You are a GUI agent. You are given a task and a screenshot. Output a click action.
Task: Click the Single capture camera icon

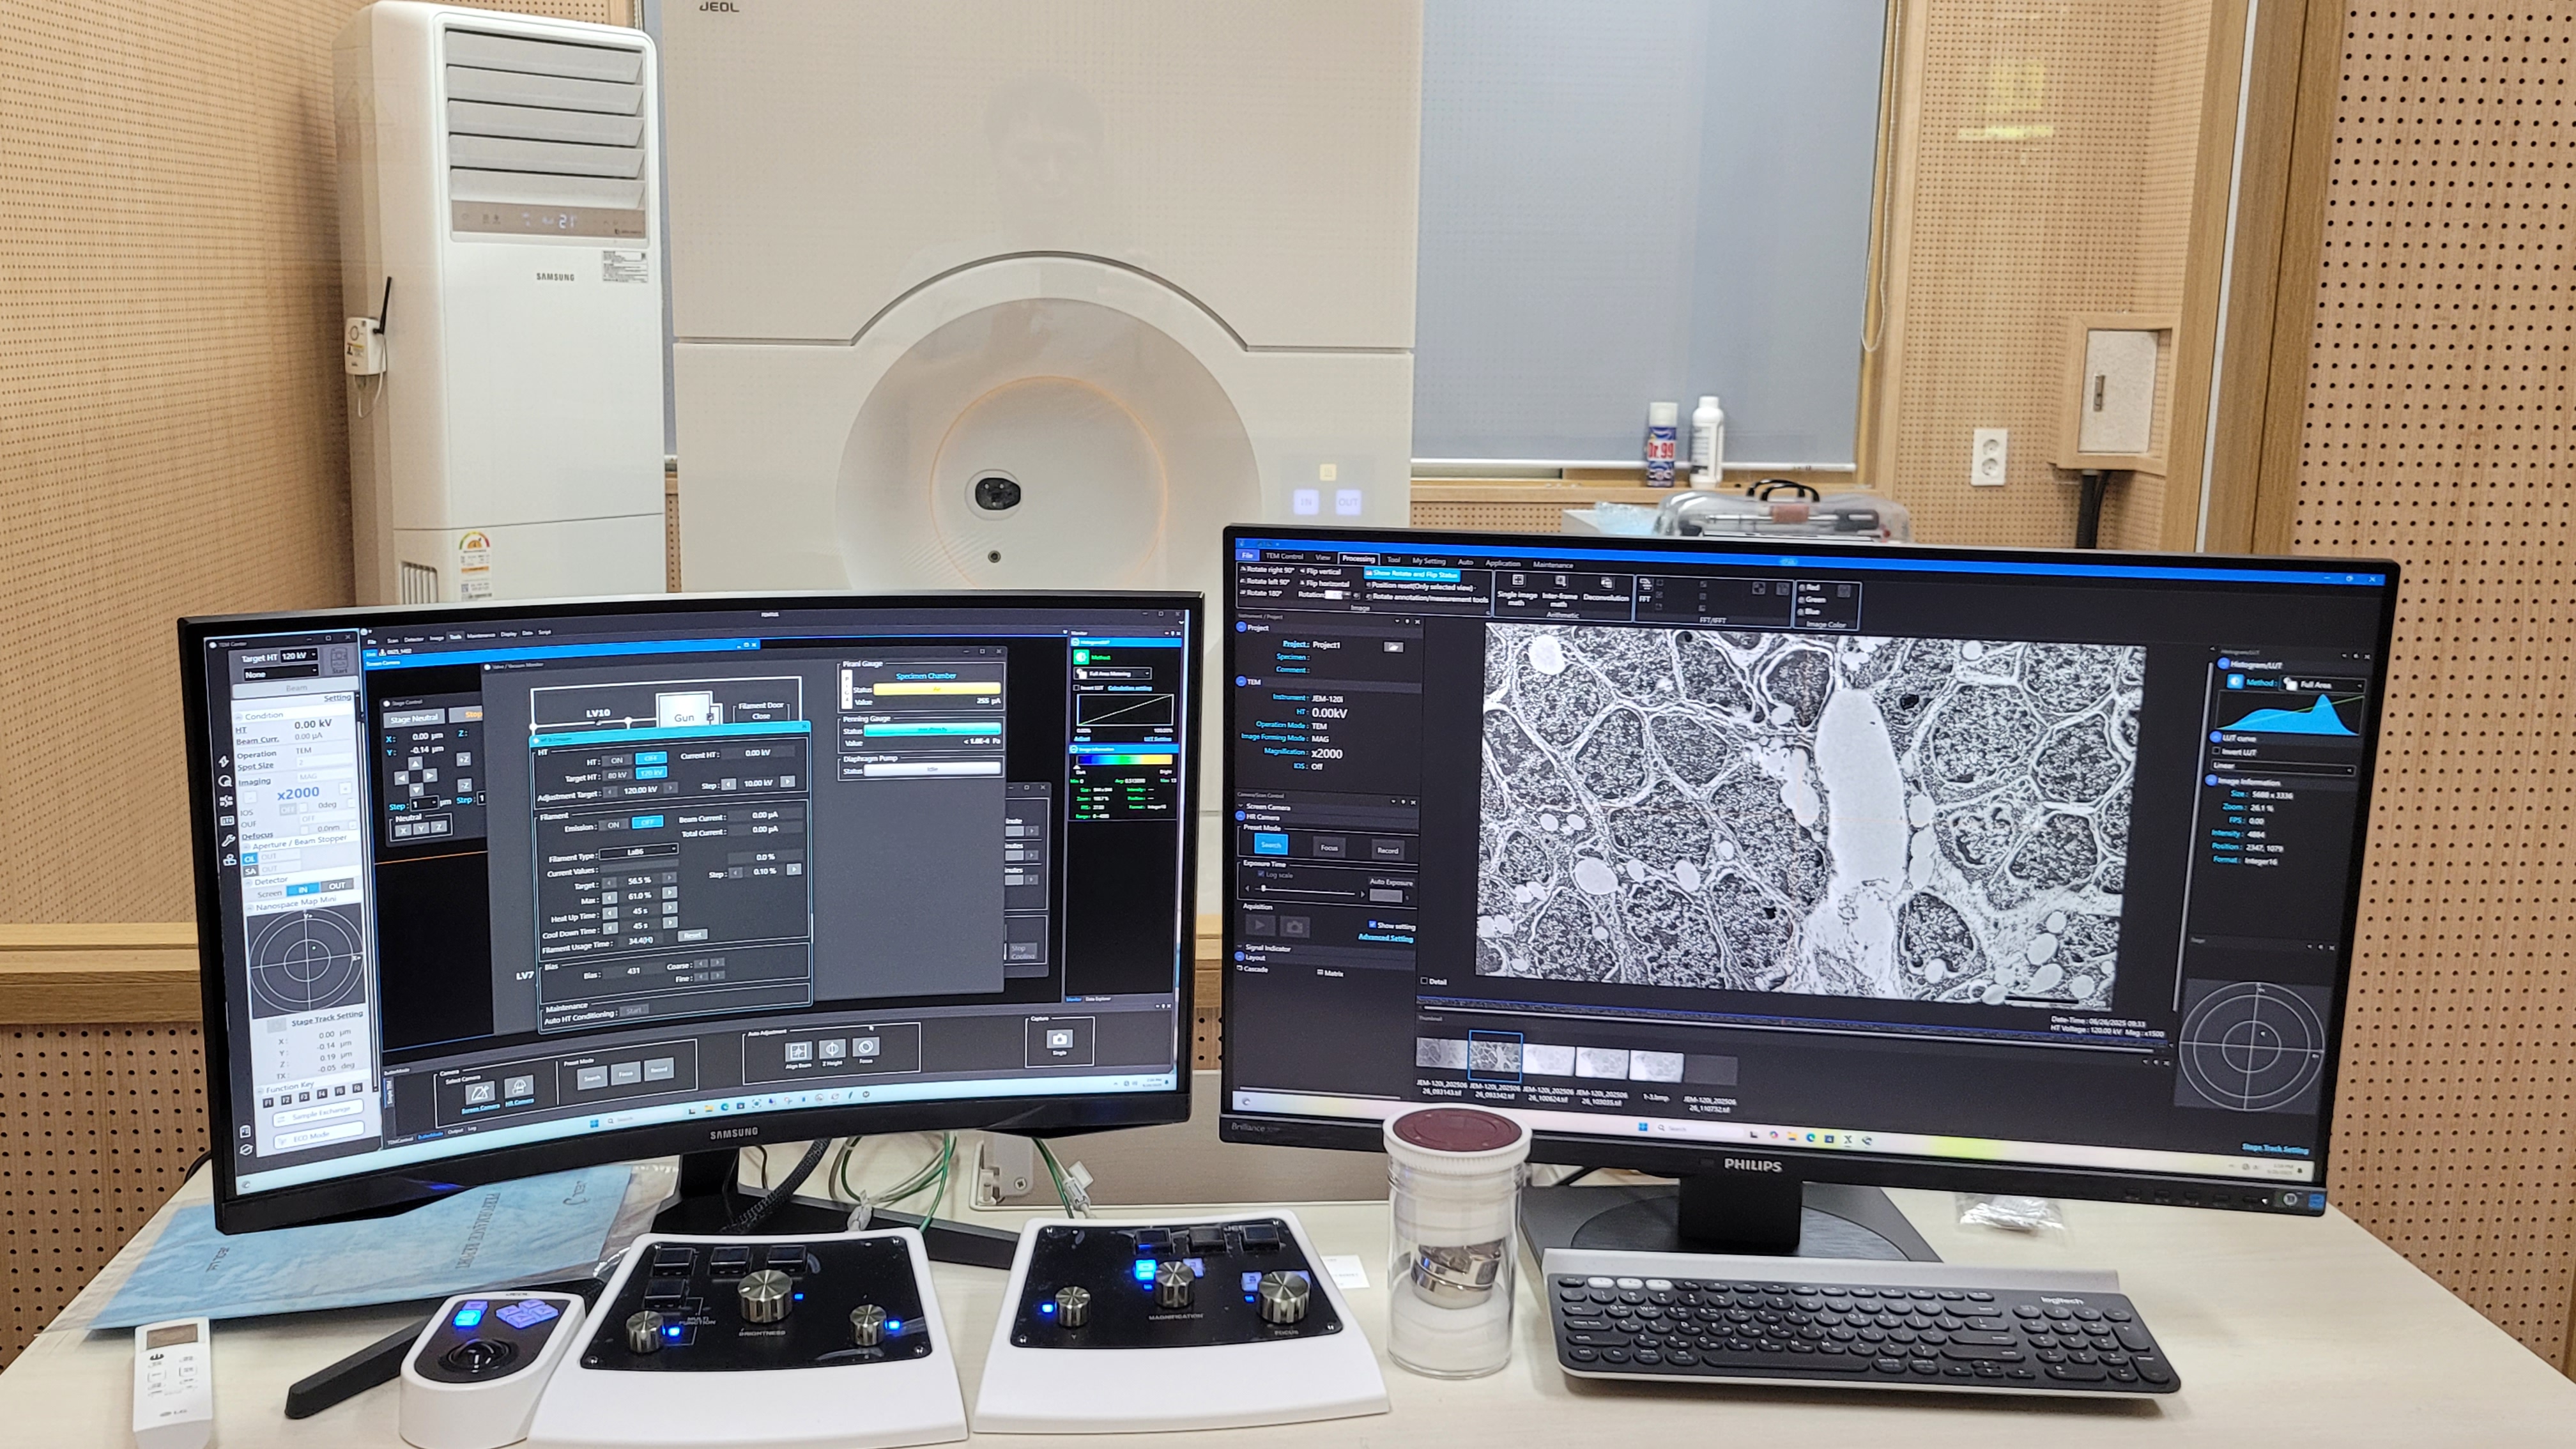click(1059, 1039)
